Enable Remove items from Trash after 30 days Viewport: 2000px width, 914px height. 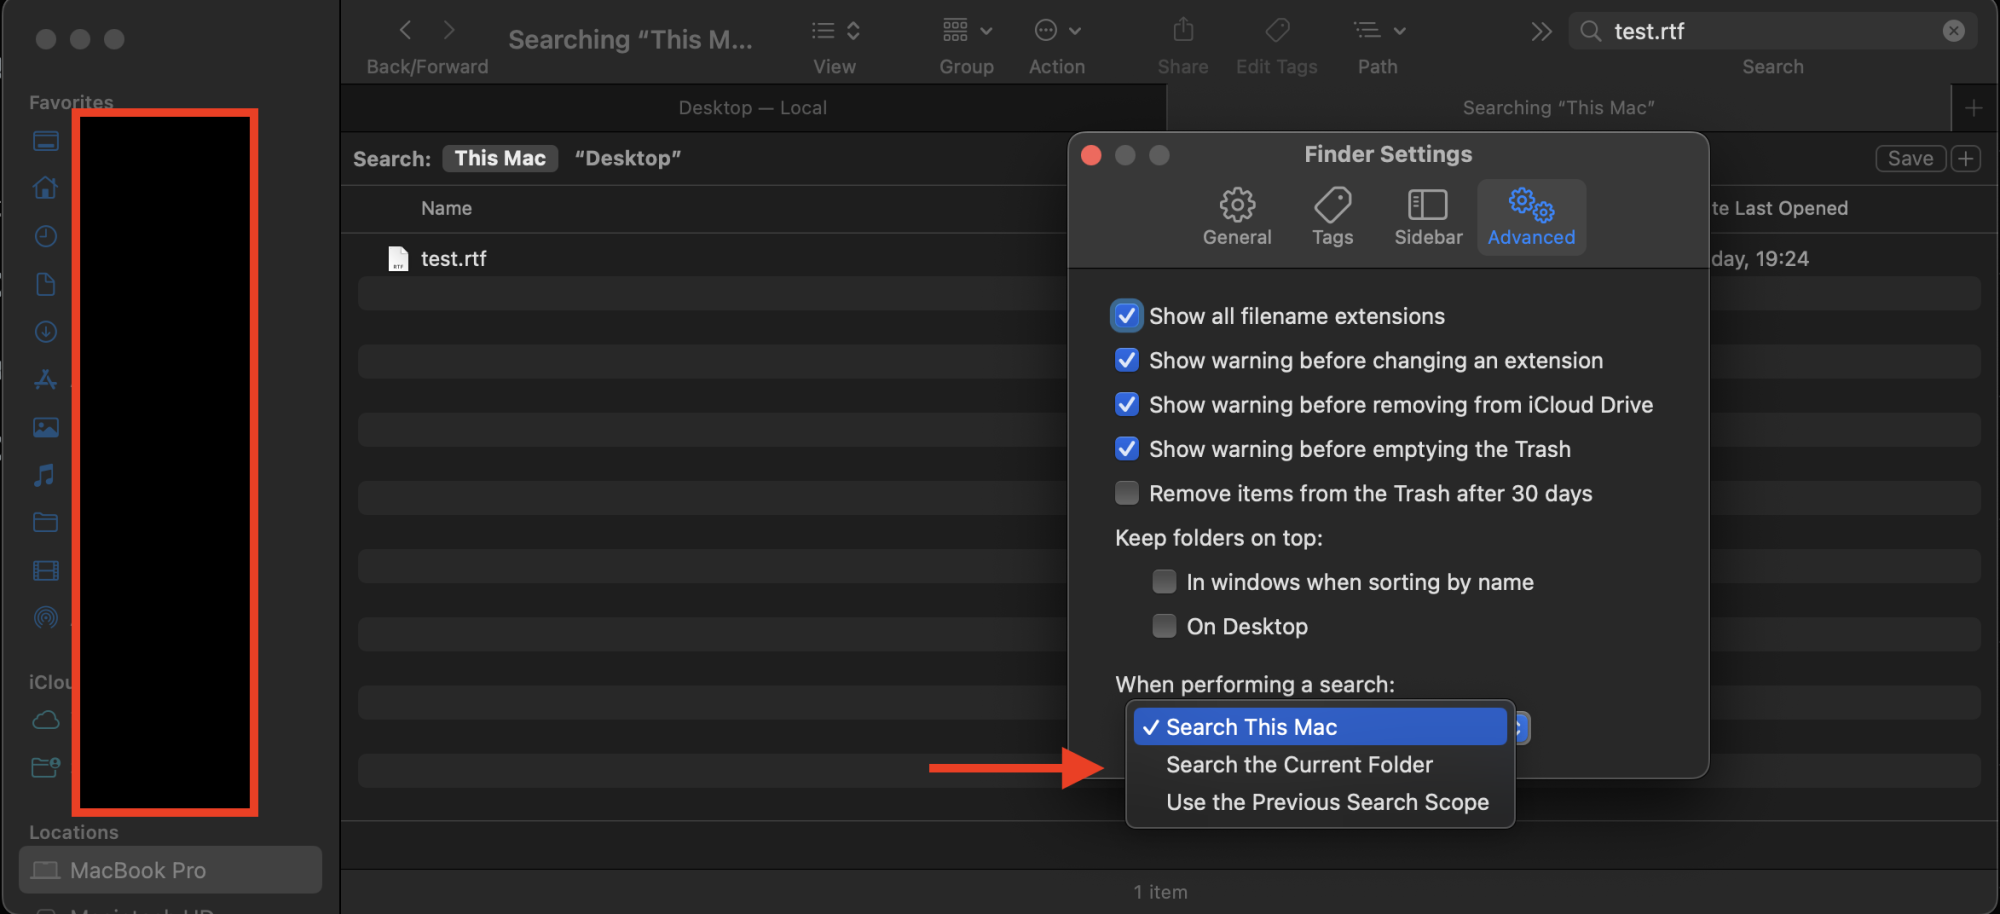click(1127, 493)
